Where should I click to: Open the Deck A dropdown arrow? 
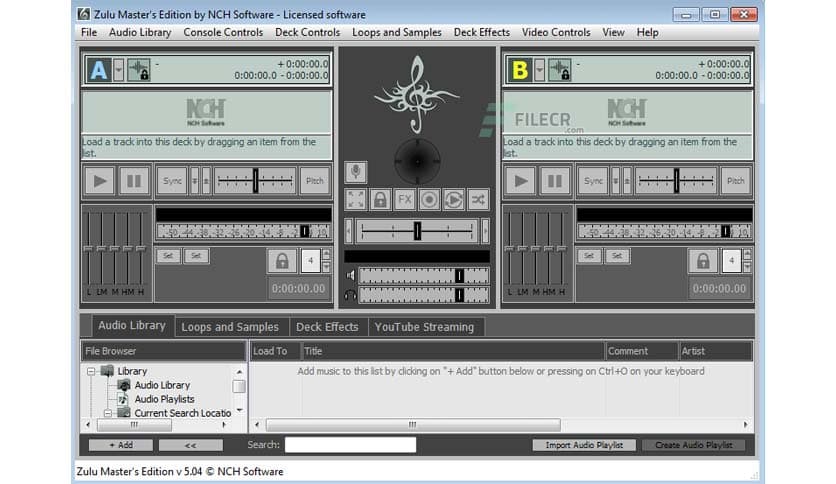[x=118, y=70]
